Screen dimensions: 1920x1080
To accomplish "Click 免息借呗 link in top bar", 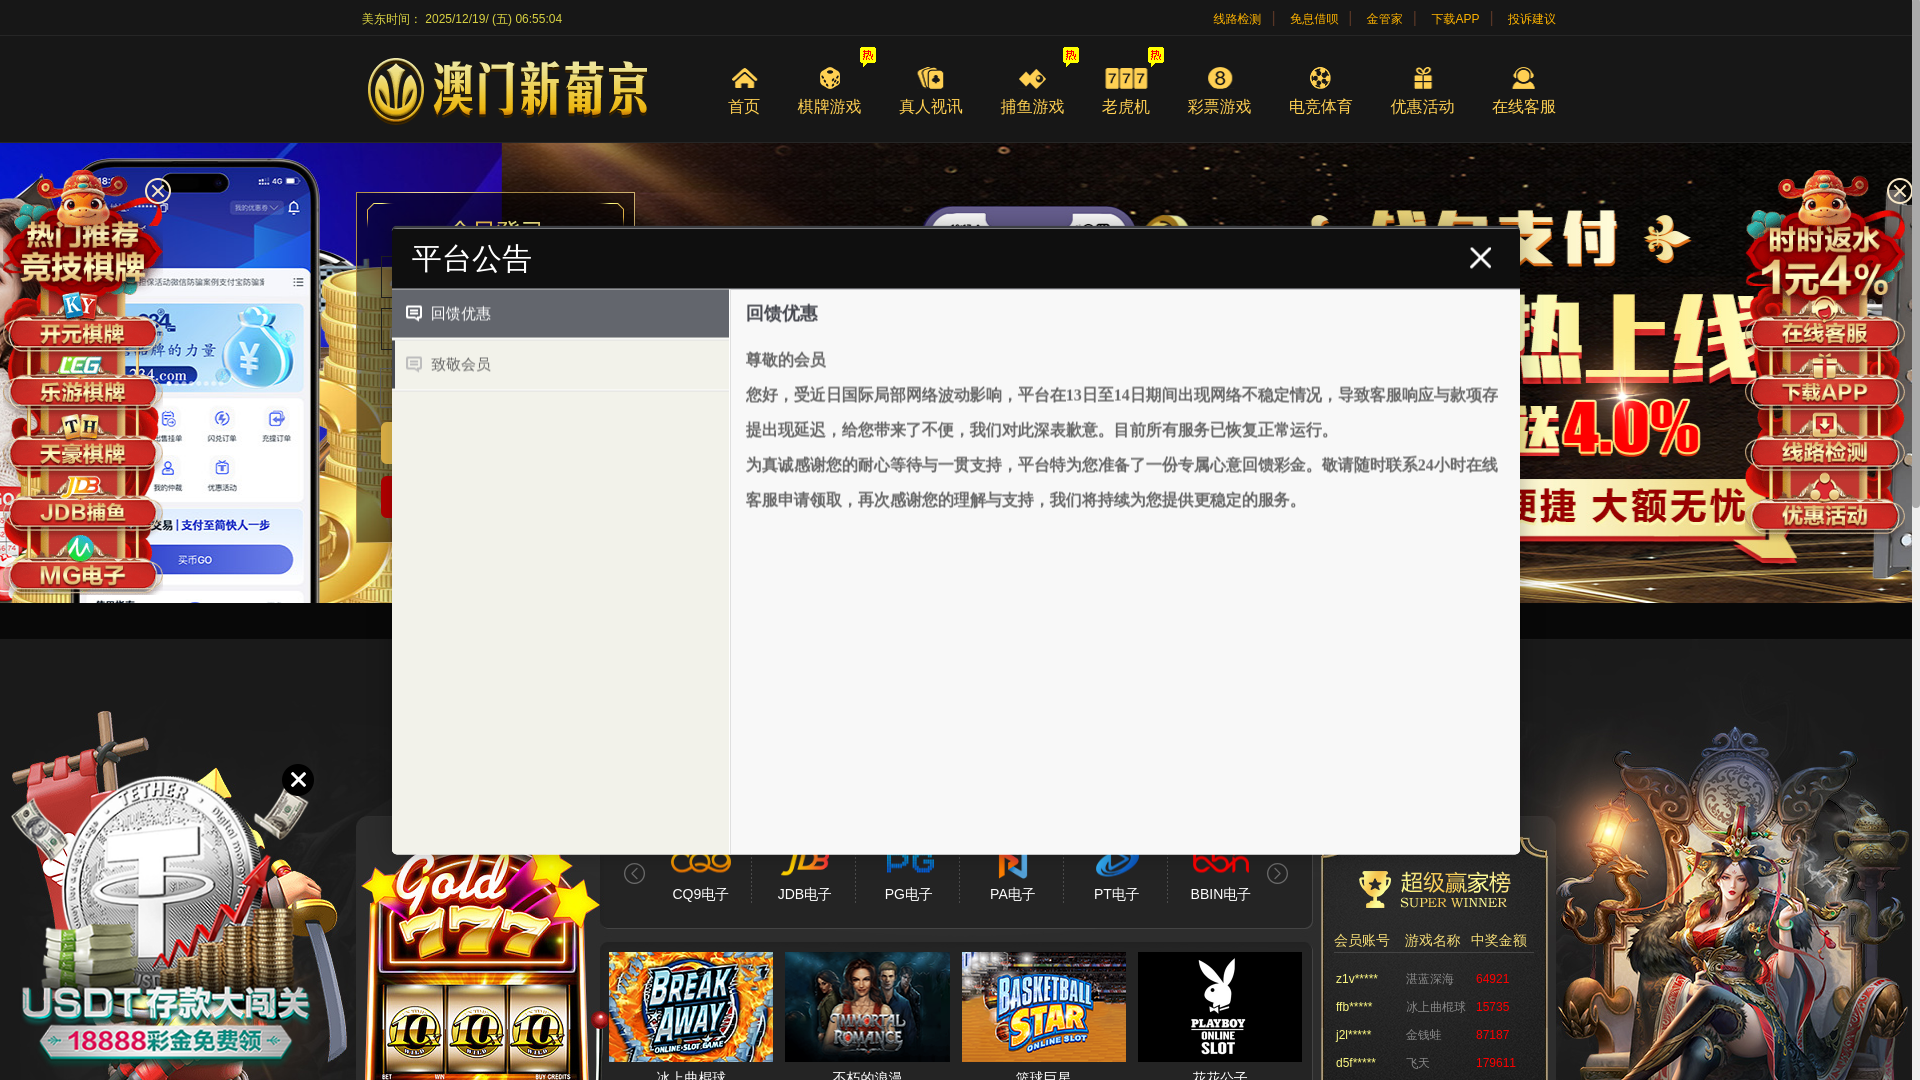I will tap(1313, 19).
